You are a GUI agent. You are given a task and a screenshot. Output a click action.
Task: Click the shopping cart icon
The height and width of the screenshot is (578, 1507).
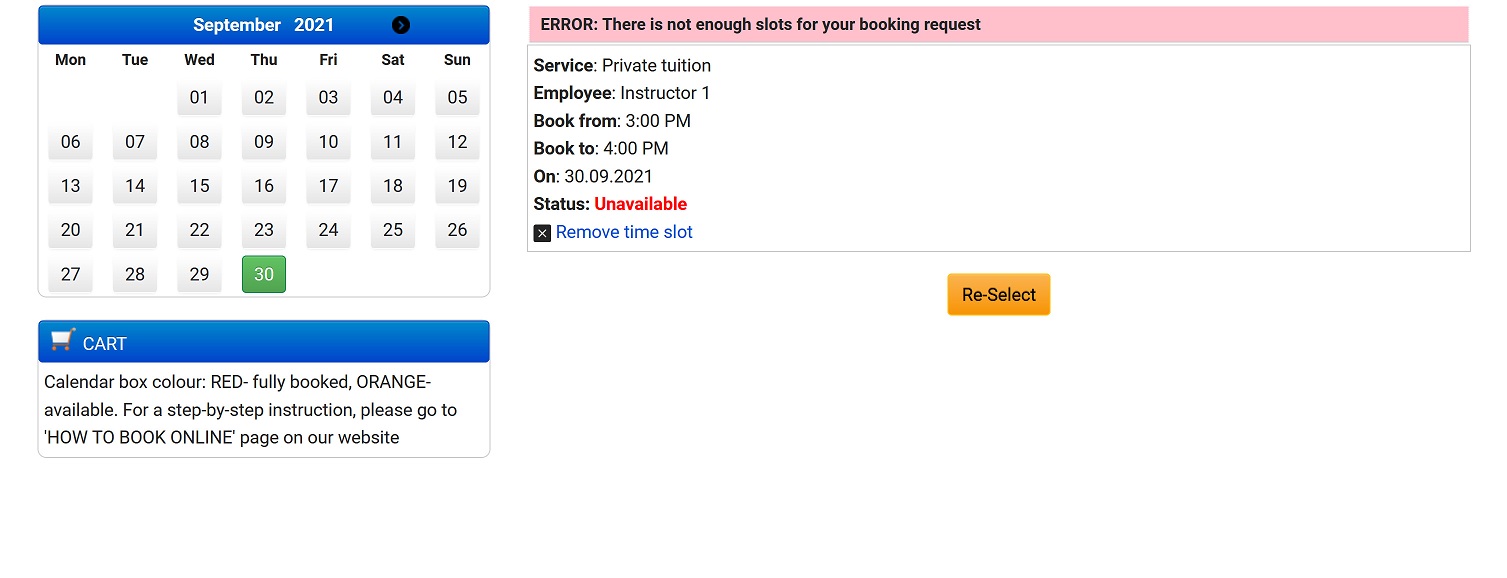62,341
